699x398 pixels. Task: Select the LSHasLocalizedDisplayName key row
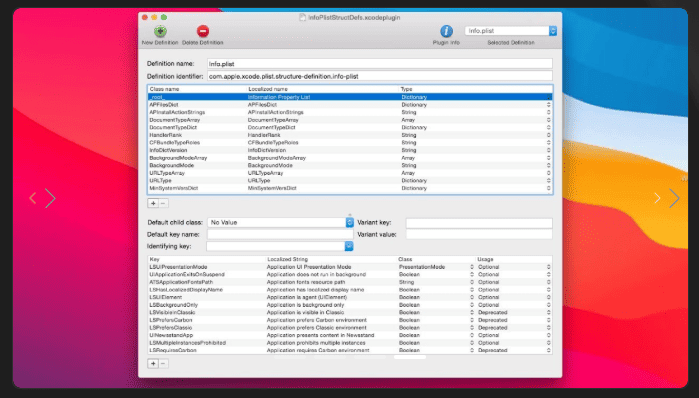coord(350,290)
